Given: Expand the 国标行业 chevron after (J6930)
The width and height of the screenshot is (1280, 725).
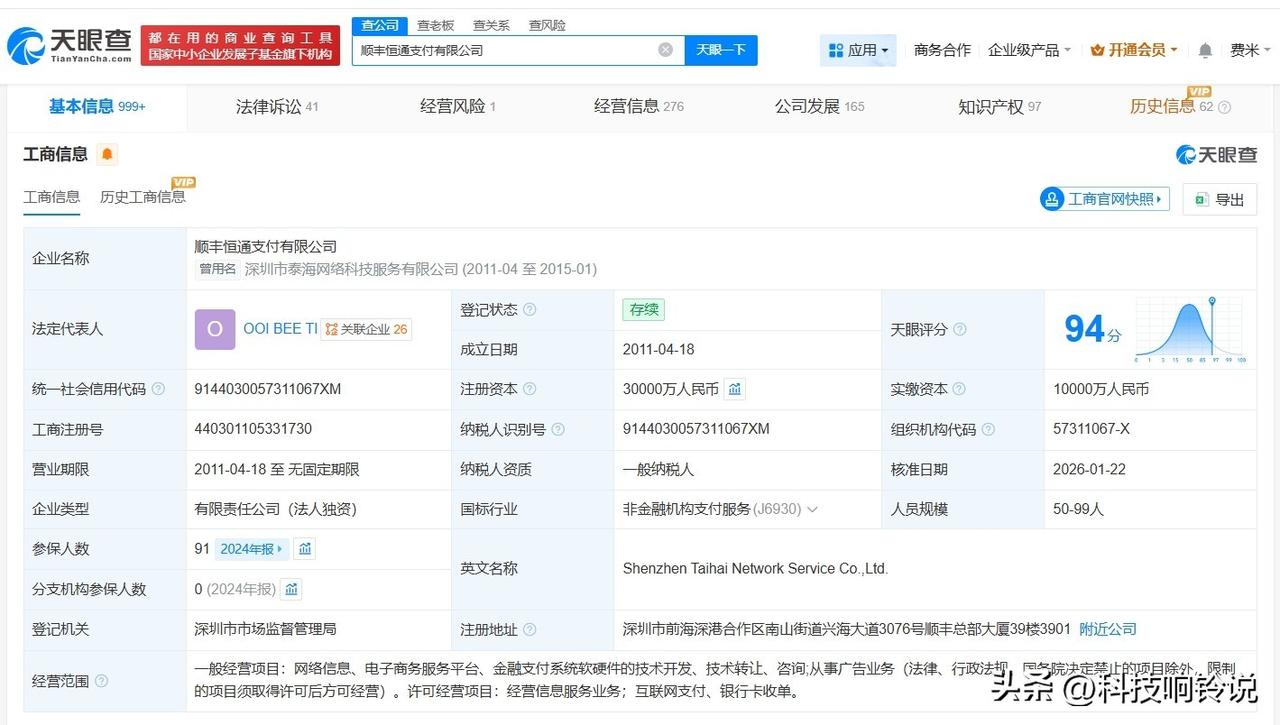Looking at the screenshot, I should pyautogui.click(x=812, y=509).
